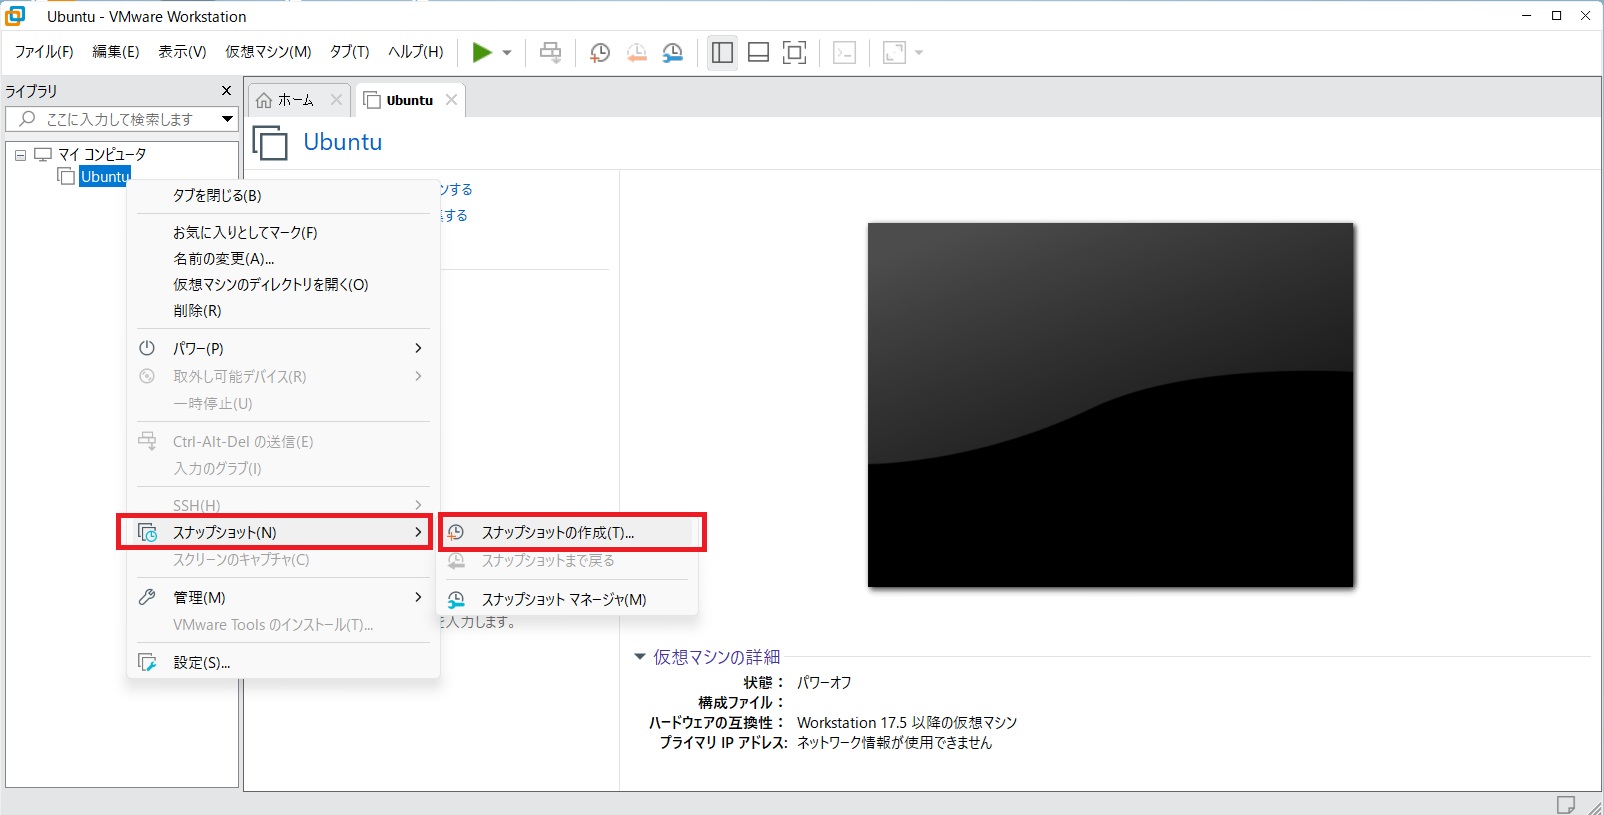The width and height of the screenshot is (1604, 815).
Task: Open the snapshot manager toolbar icon
Action: click(x=673, y=53)
